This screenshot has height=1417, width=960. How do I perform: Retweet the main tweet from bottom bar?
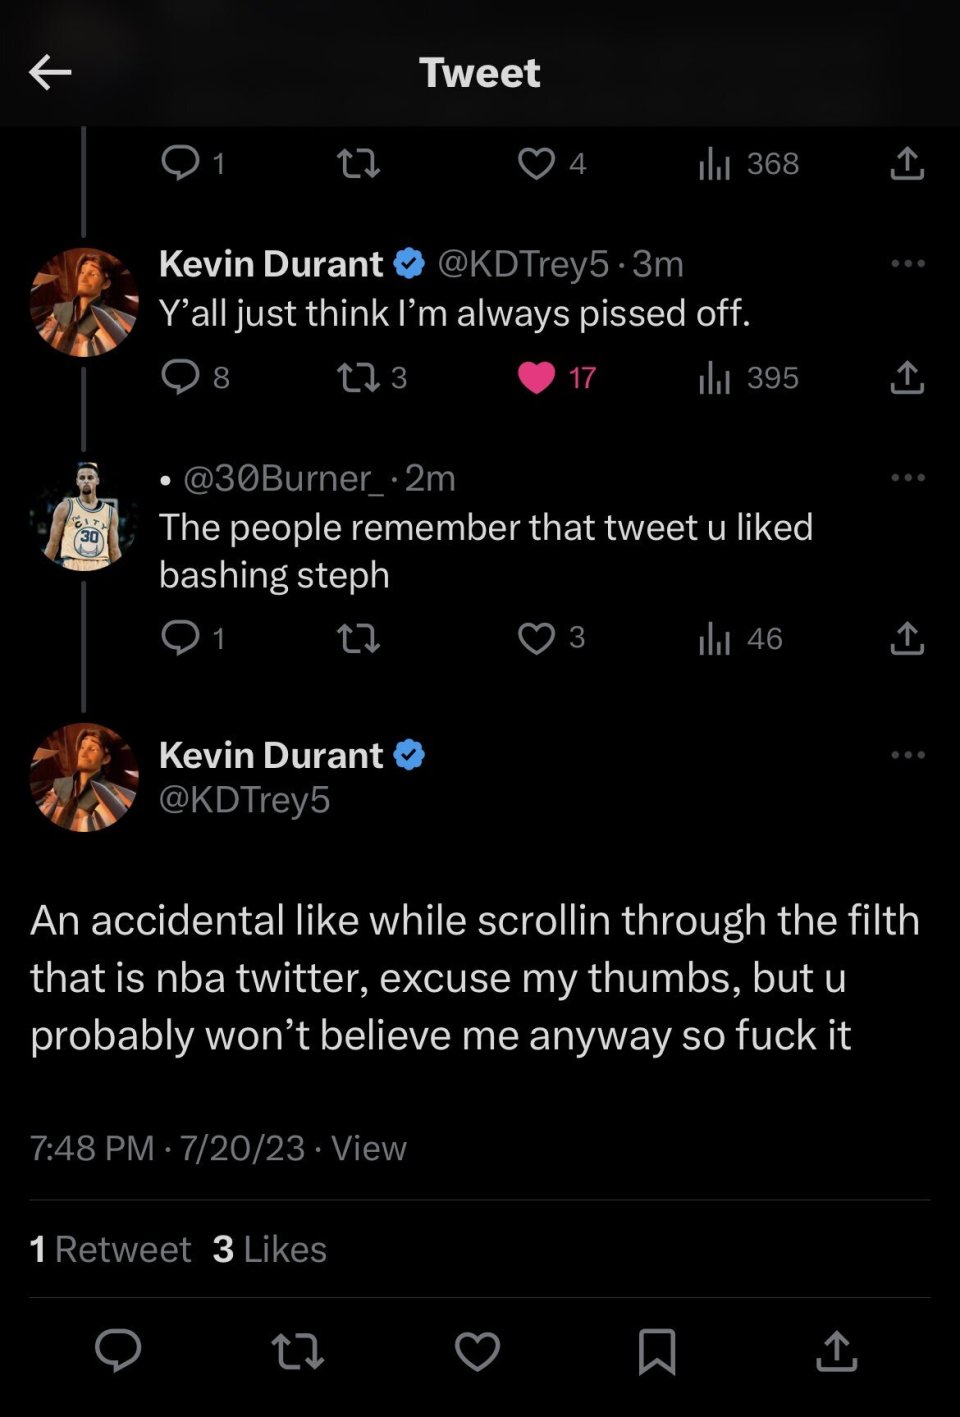click(x=297, y=1350)
